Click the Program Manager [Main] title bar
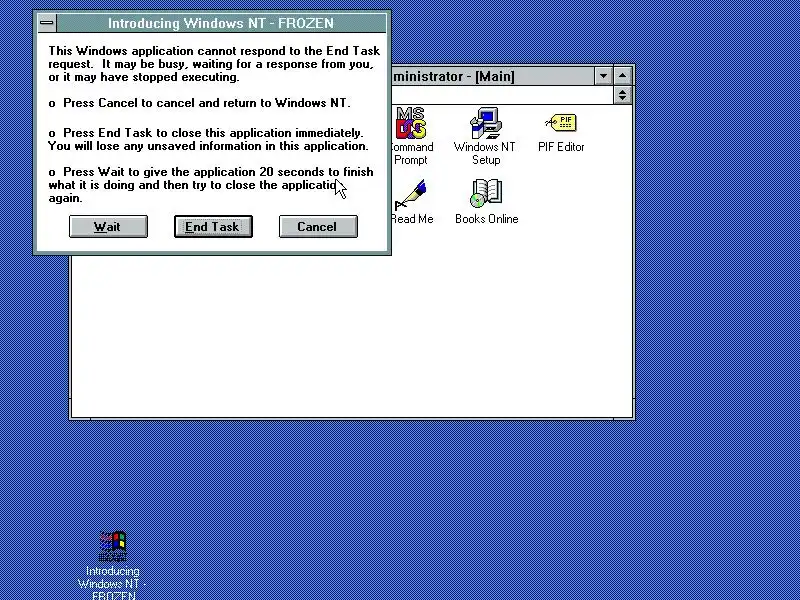The image size is (800, 600). 493,76
